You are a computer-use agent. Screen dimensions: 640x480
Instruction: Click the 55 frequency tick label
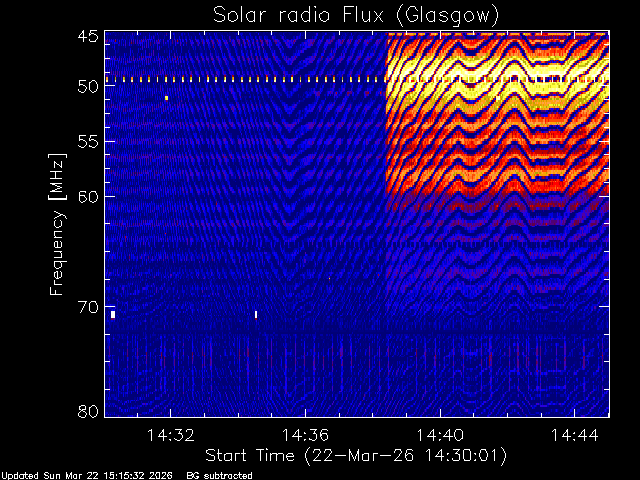click(88, 142)
